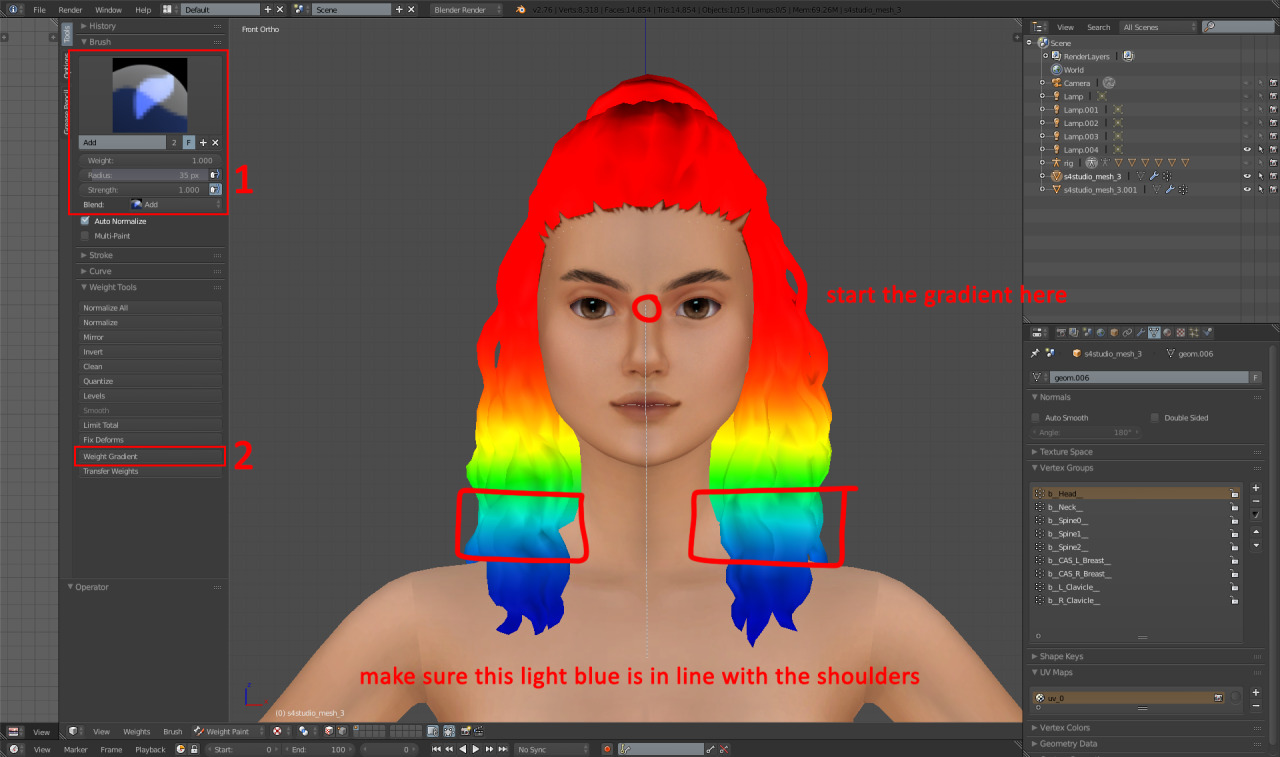Image resolution: width=1280 pixels, height=757 pixels.
Task: Play animation in reverse
Action: pyautogui.click(x=463, y=749)
